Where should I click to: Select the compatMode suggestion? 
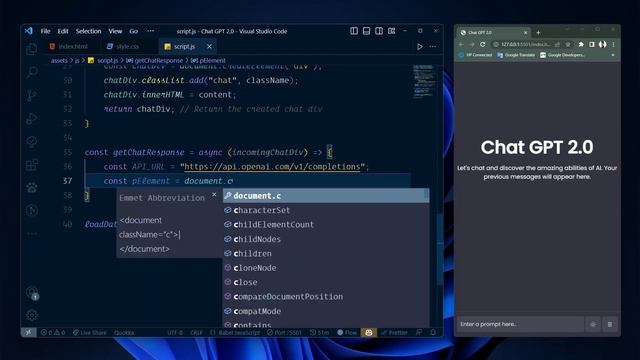[326, 311]
